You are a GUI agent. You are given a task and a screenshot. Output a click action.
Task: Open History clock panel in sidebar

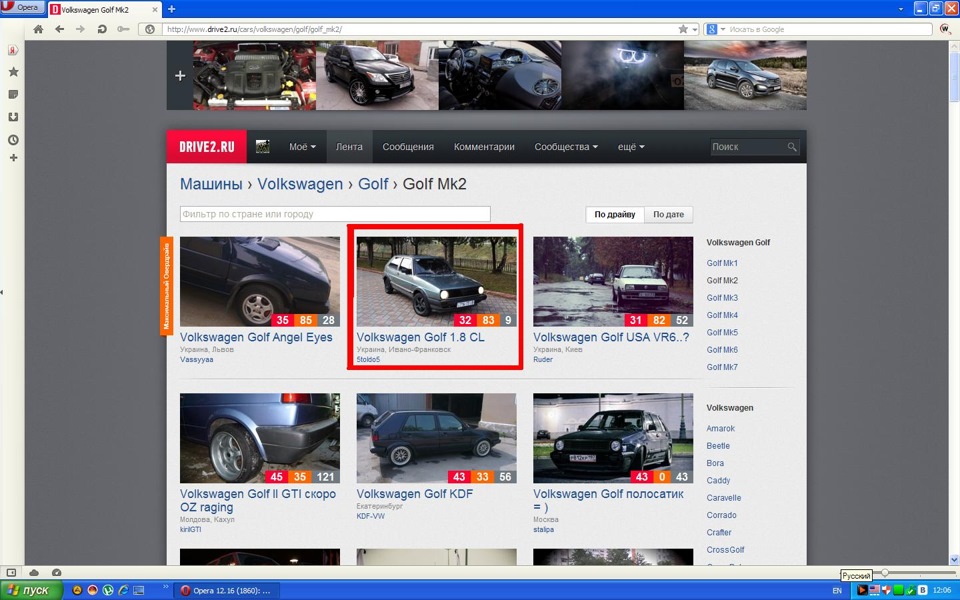[13, 140]
